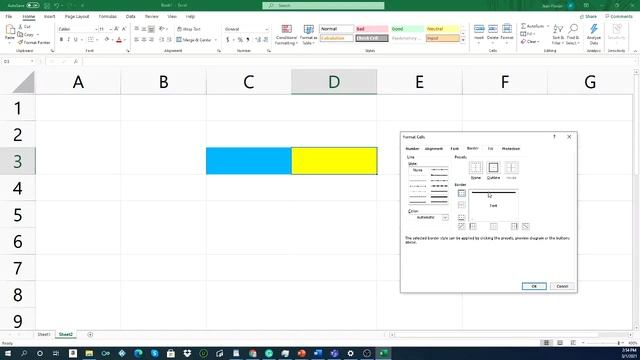This screenshot has height=360, width=640.
Task: Switch to the Formulas ribbon tab
Action: 108,16
